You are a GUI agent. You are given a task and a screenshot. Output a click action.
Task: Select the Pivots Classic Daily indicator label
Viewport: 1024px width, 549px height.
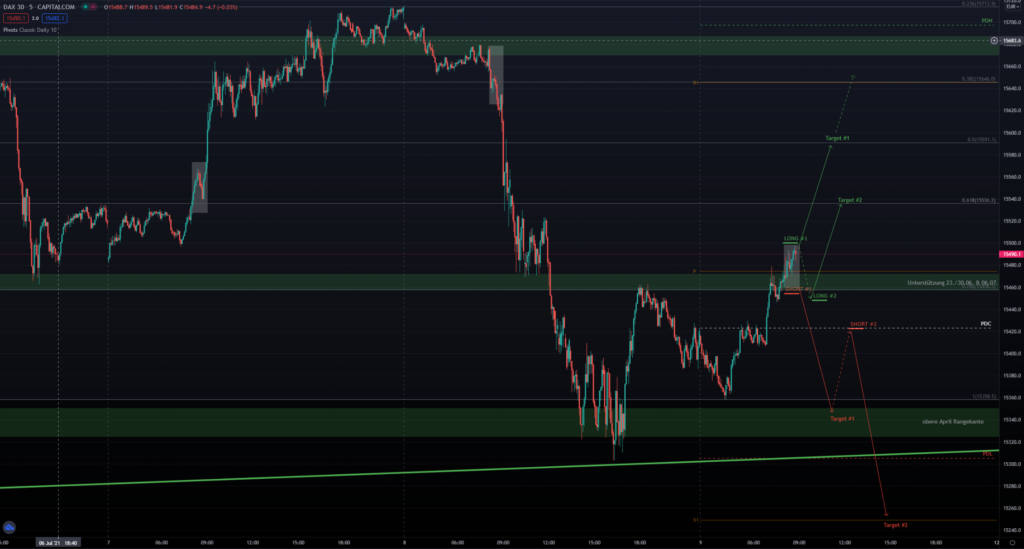point(30,29)
